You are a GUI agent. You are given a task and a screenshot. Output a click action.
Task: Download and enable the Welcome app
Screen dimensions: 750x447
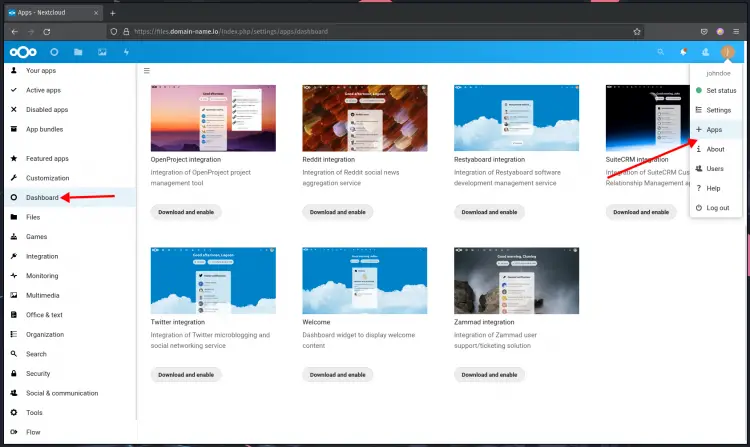point(338,375)
